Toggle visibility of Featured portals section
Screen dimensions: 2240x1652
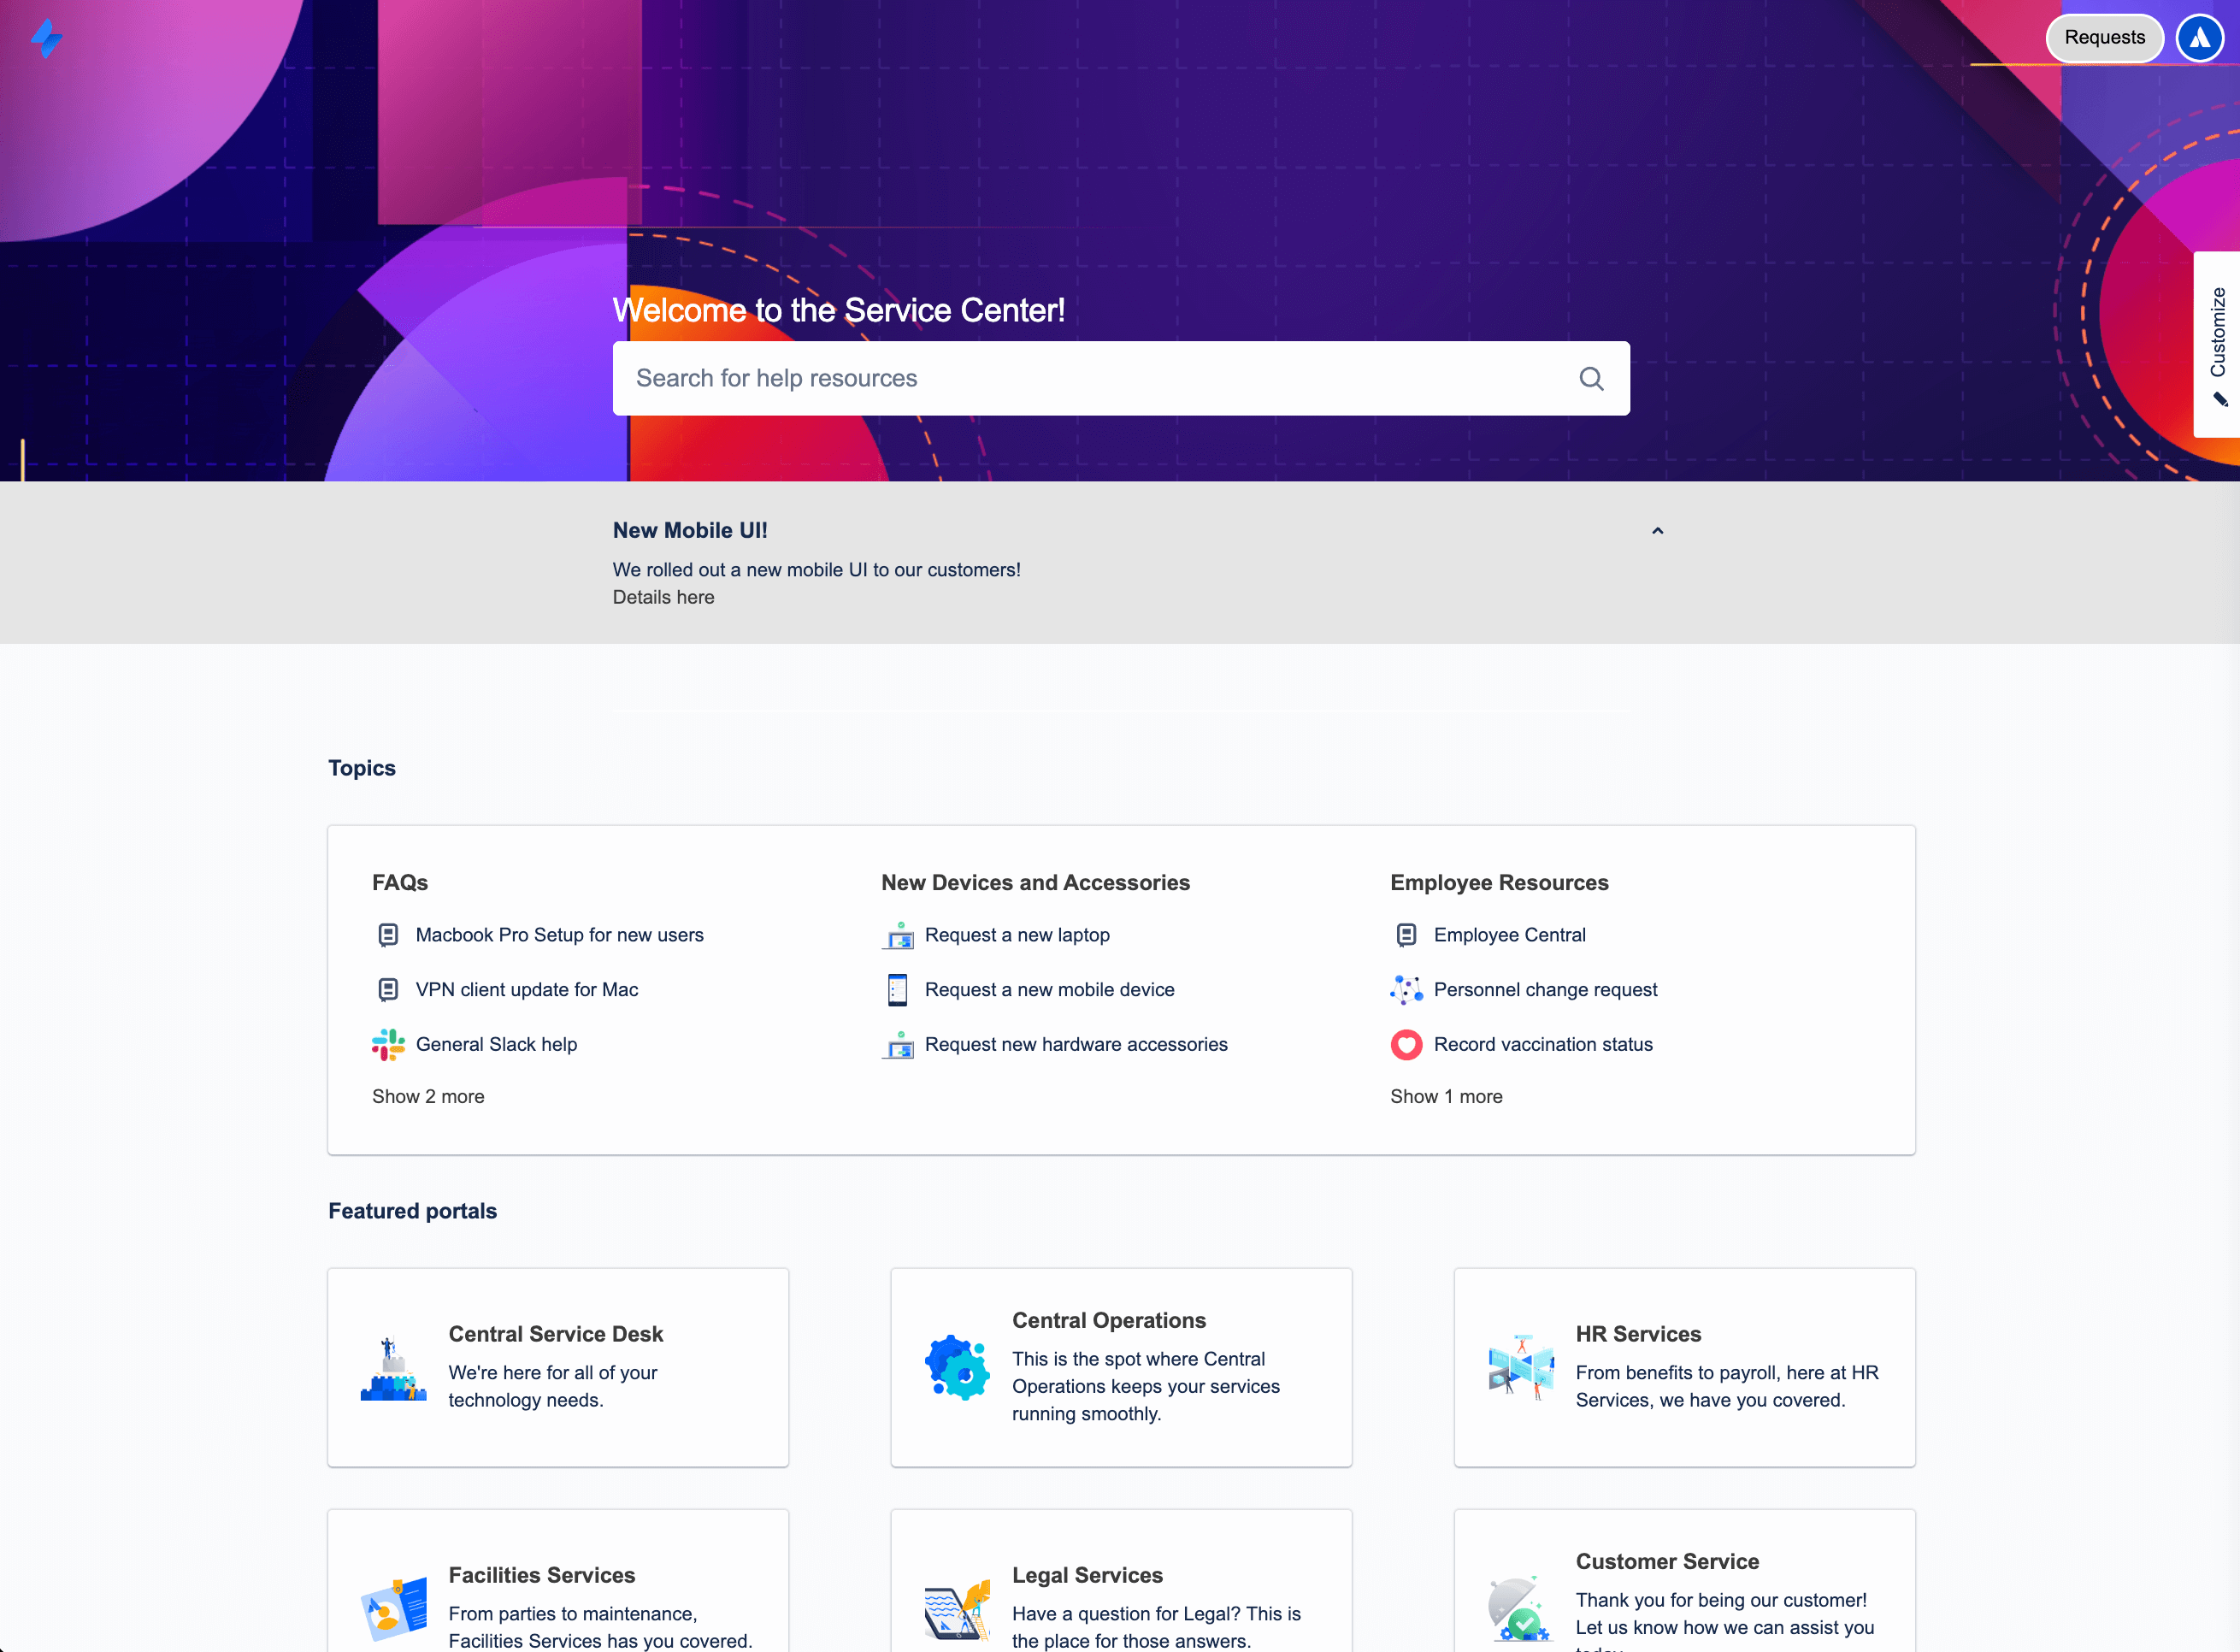412,1212
